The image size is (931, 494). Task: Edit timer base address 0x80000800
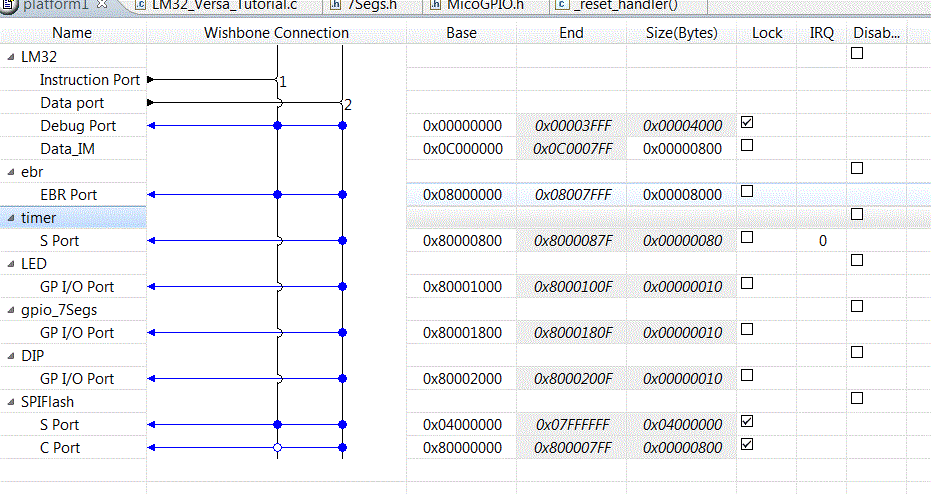point(462,240)
